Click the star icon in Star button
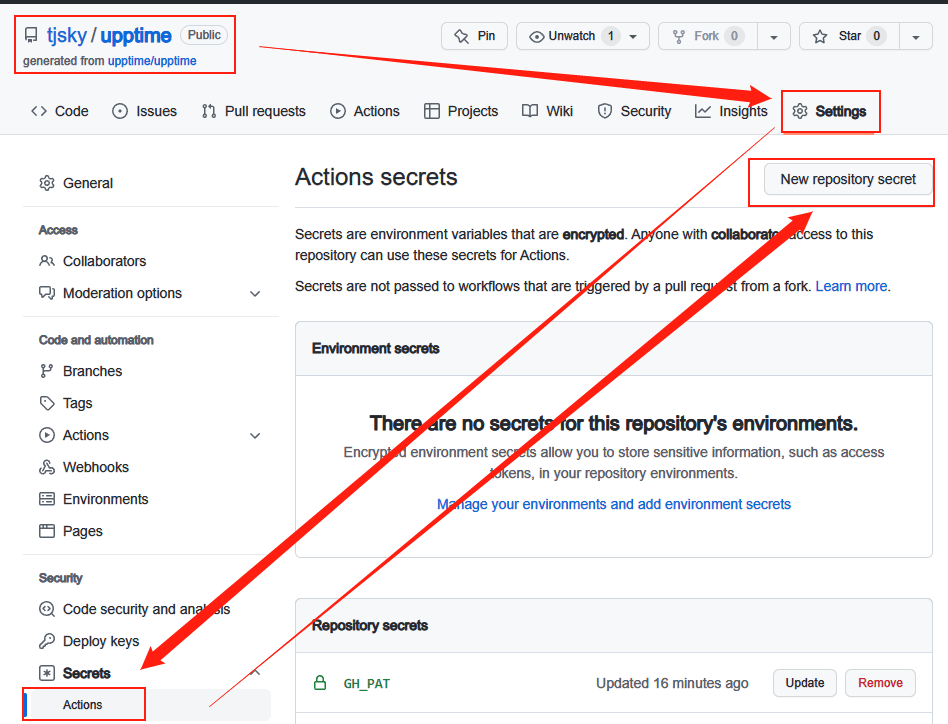This screenshot has width=948, height=724. [820, 36]
